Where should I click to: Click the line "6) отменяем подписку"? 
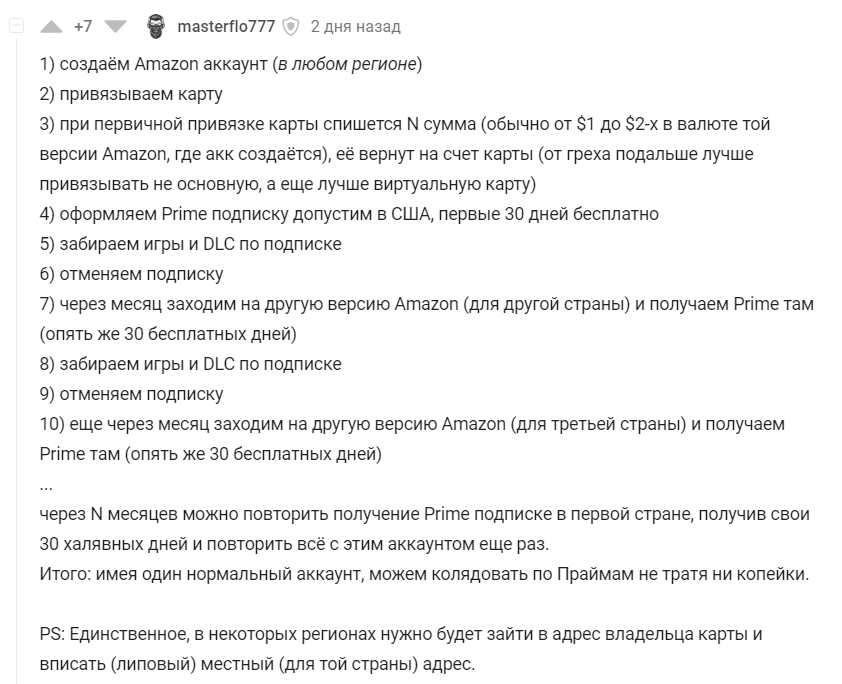(x=132, y=274)
